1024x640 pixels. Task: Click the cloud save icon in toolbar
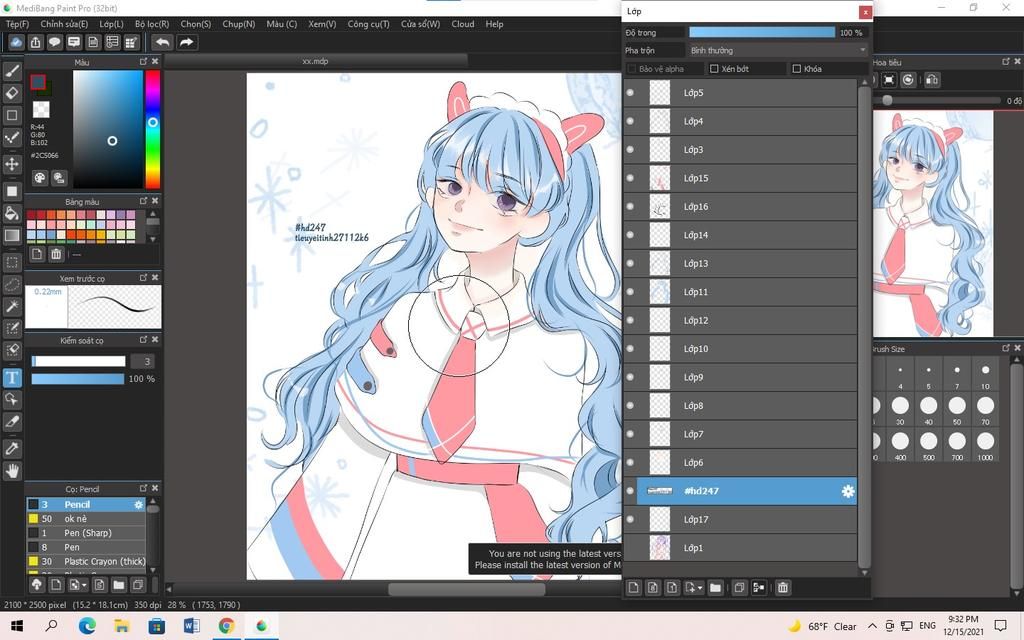coord(16,42)
